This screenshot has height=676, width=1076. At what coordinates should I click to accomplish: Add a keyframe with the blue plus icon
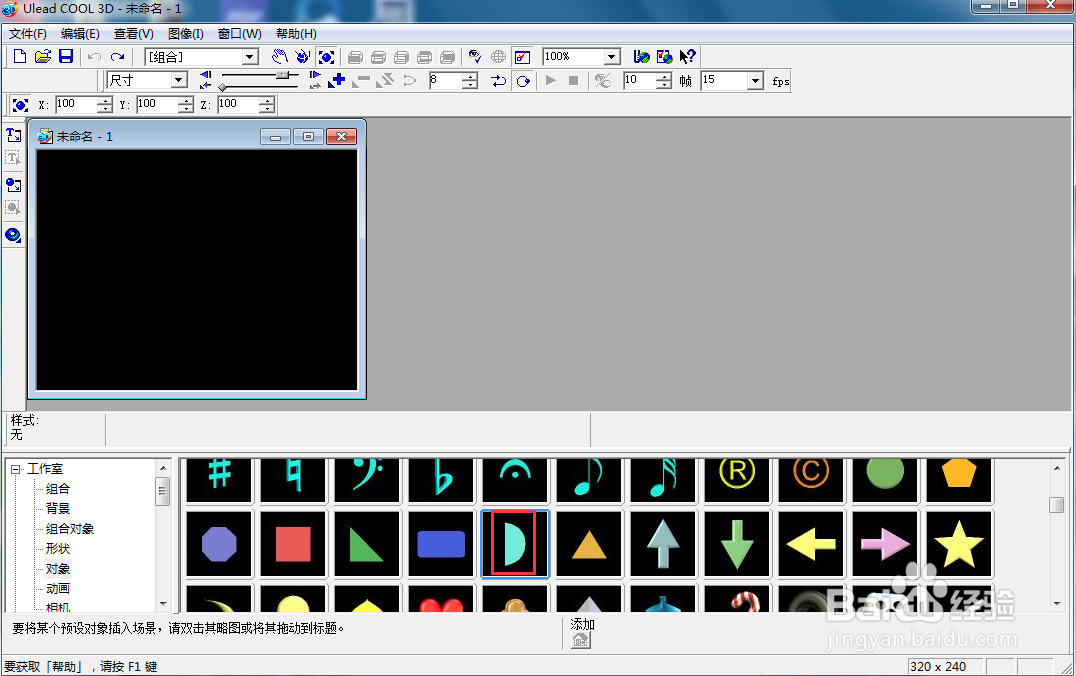[337, 81]
